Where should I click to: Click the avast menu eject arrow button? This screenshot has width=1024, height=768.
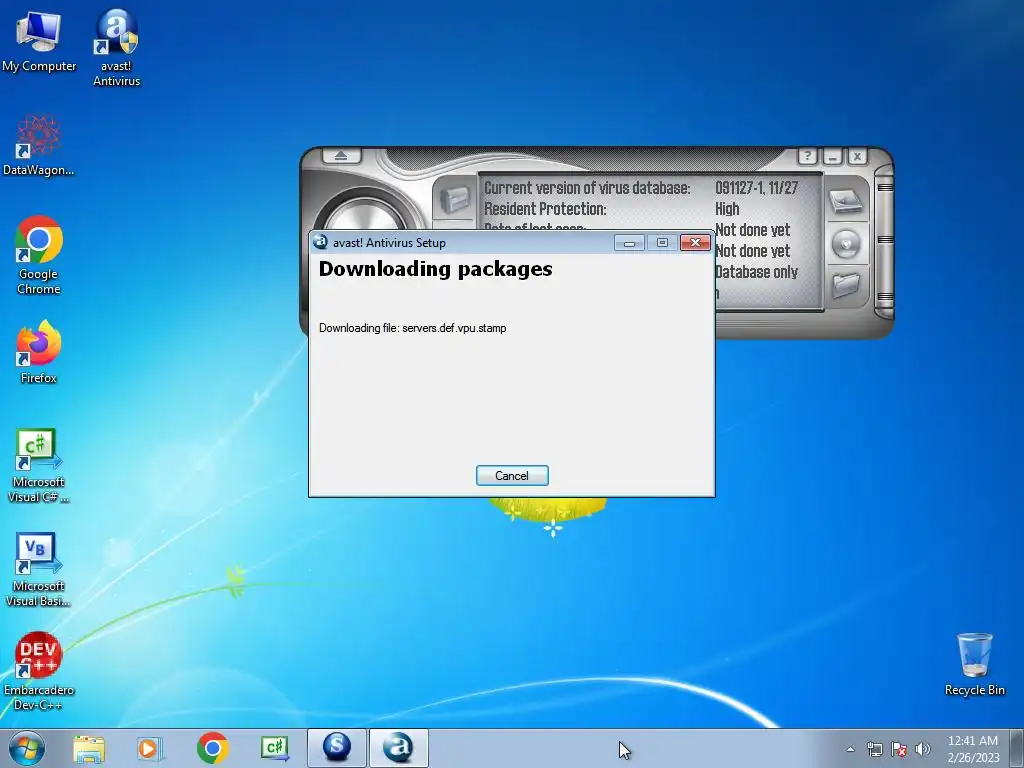(x=341, y=156)
